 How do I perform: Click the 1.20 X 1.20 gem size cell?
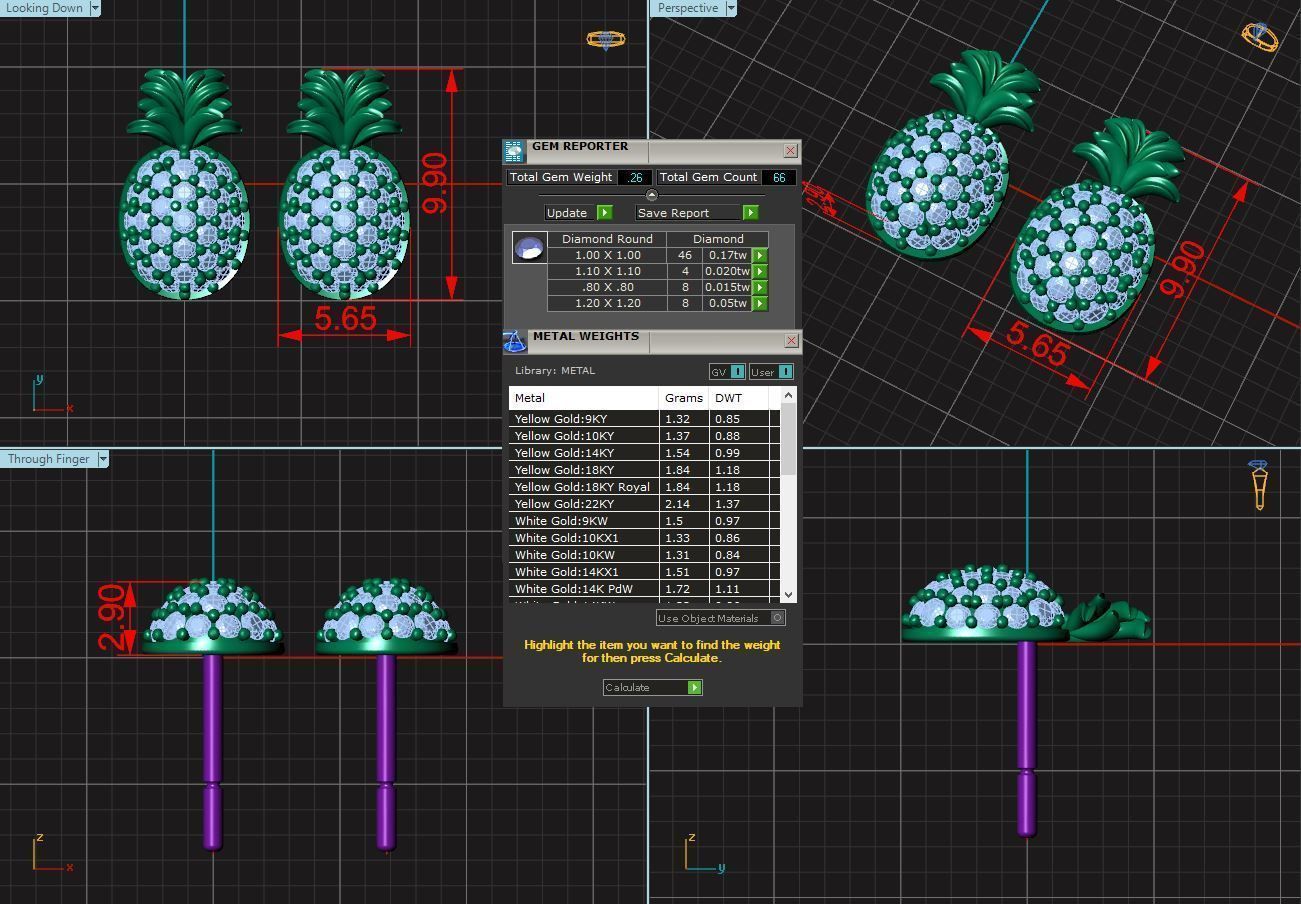(x=607, y=303)
